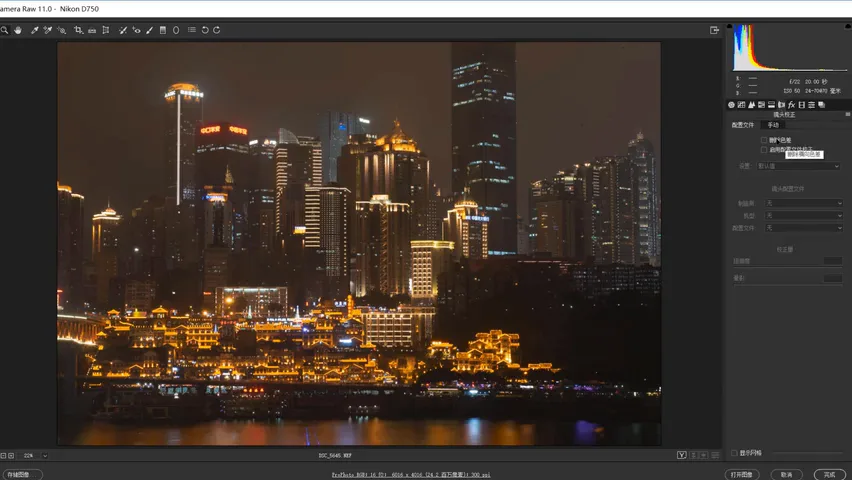Screen dimensions: 852x480
Task: Select the Hand tool
Action: pyautogui.click(x=18, y=30)
